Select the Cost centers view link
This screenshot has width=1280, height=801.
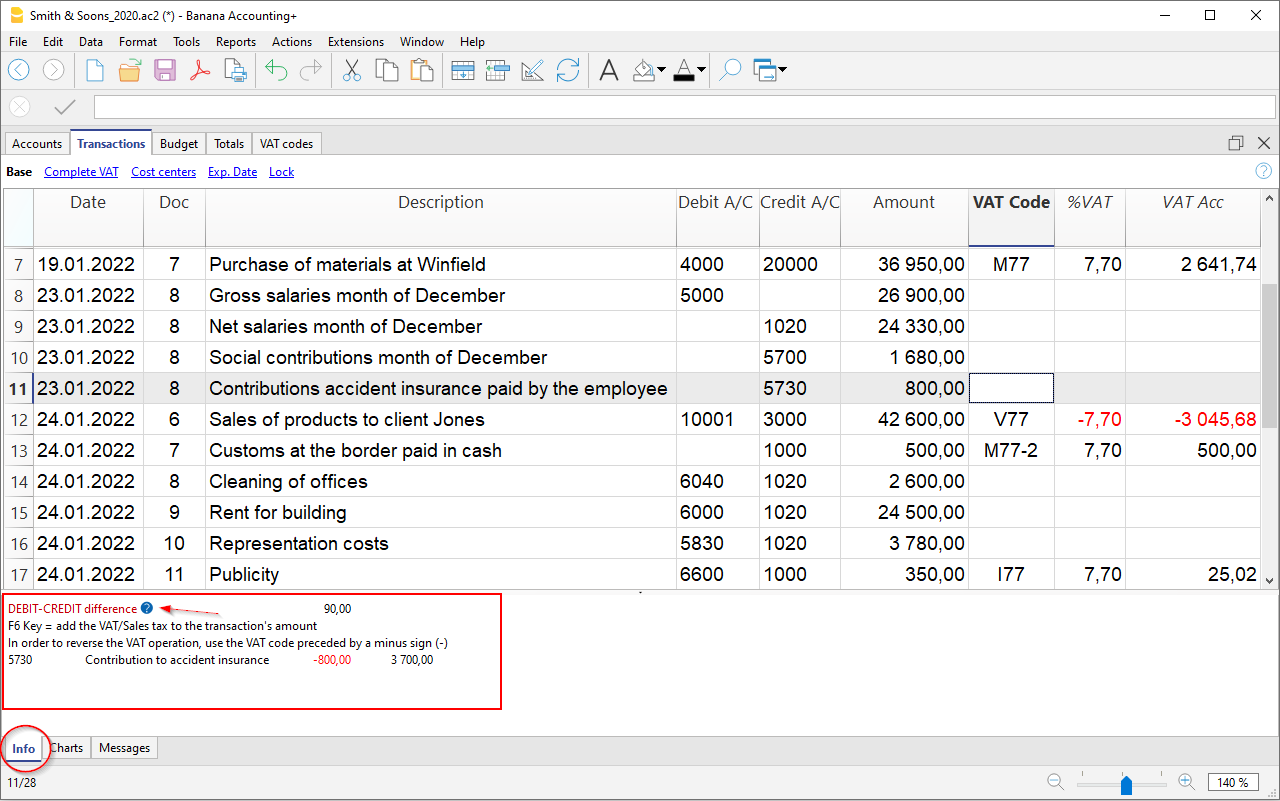163,172
